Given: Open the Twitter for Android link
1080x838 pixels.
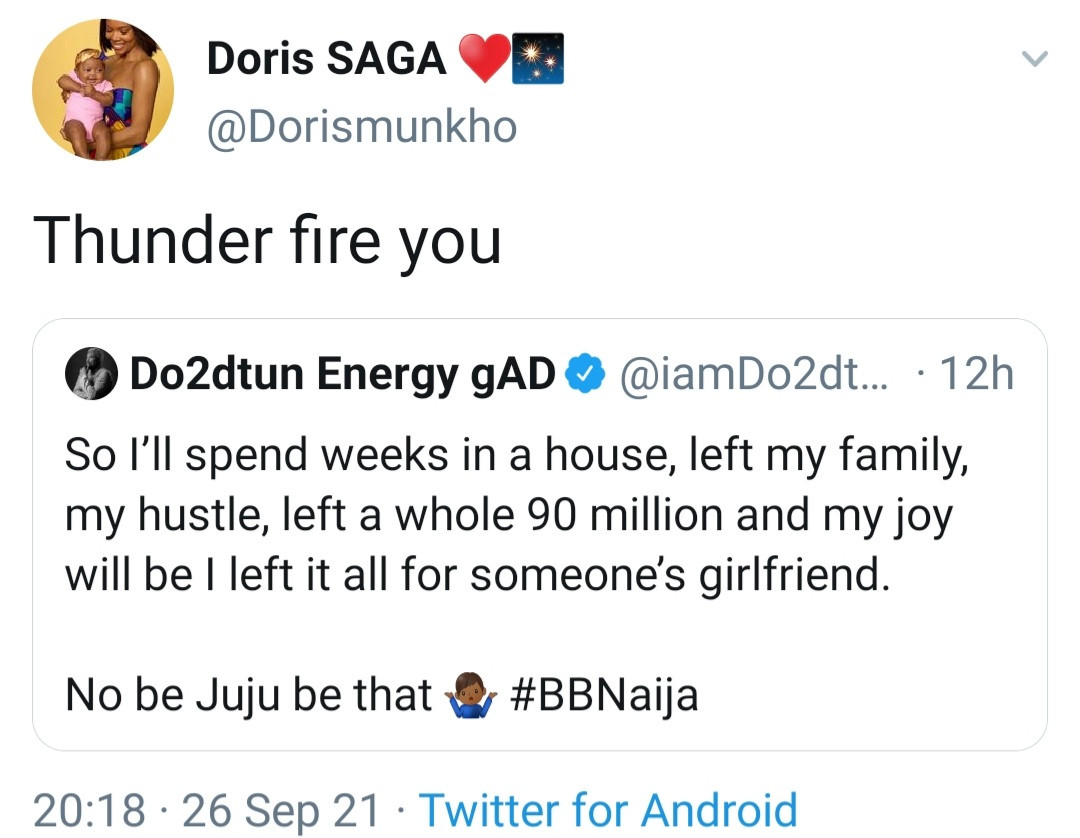Looking at the screenshot, I should 608,809.
